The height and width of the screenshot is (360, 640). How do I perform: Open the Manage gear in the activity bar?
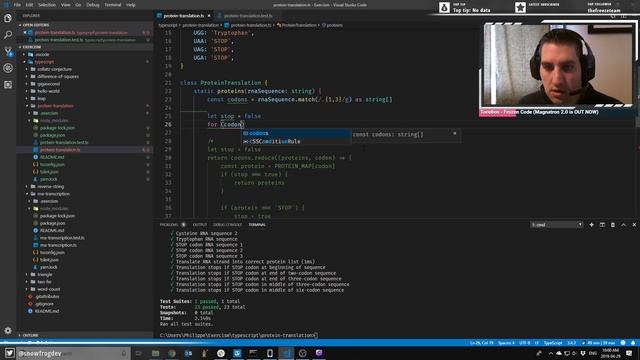[x=8, y=330]
